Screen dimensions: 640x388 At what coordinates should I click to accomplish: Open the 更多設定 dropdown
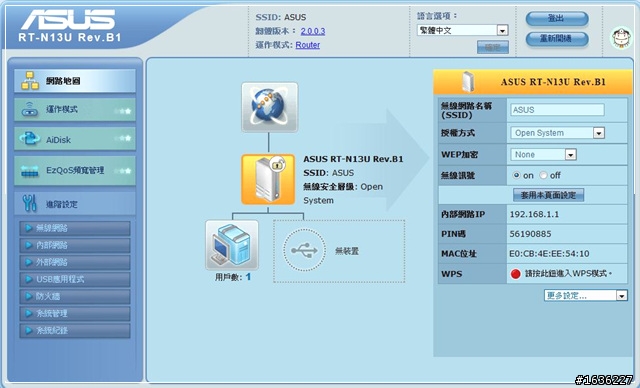[585, 295]
